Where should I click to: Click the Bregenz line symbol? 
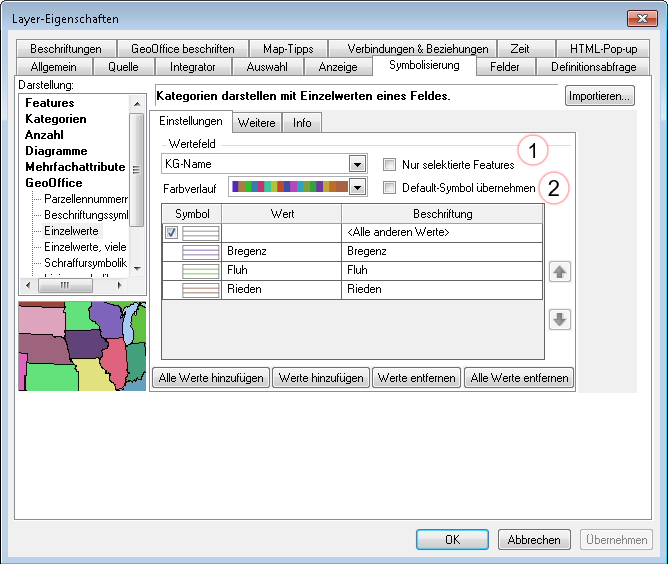point(199,251)
